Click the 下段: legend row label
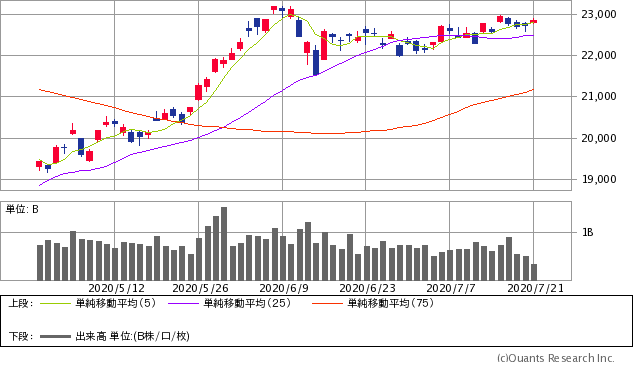Image resolution: width=633 pixels, height=371 pixels. point(21,336)
